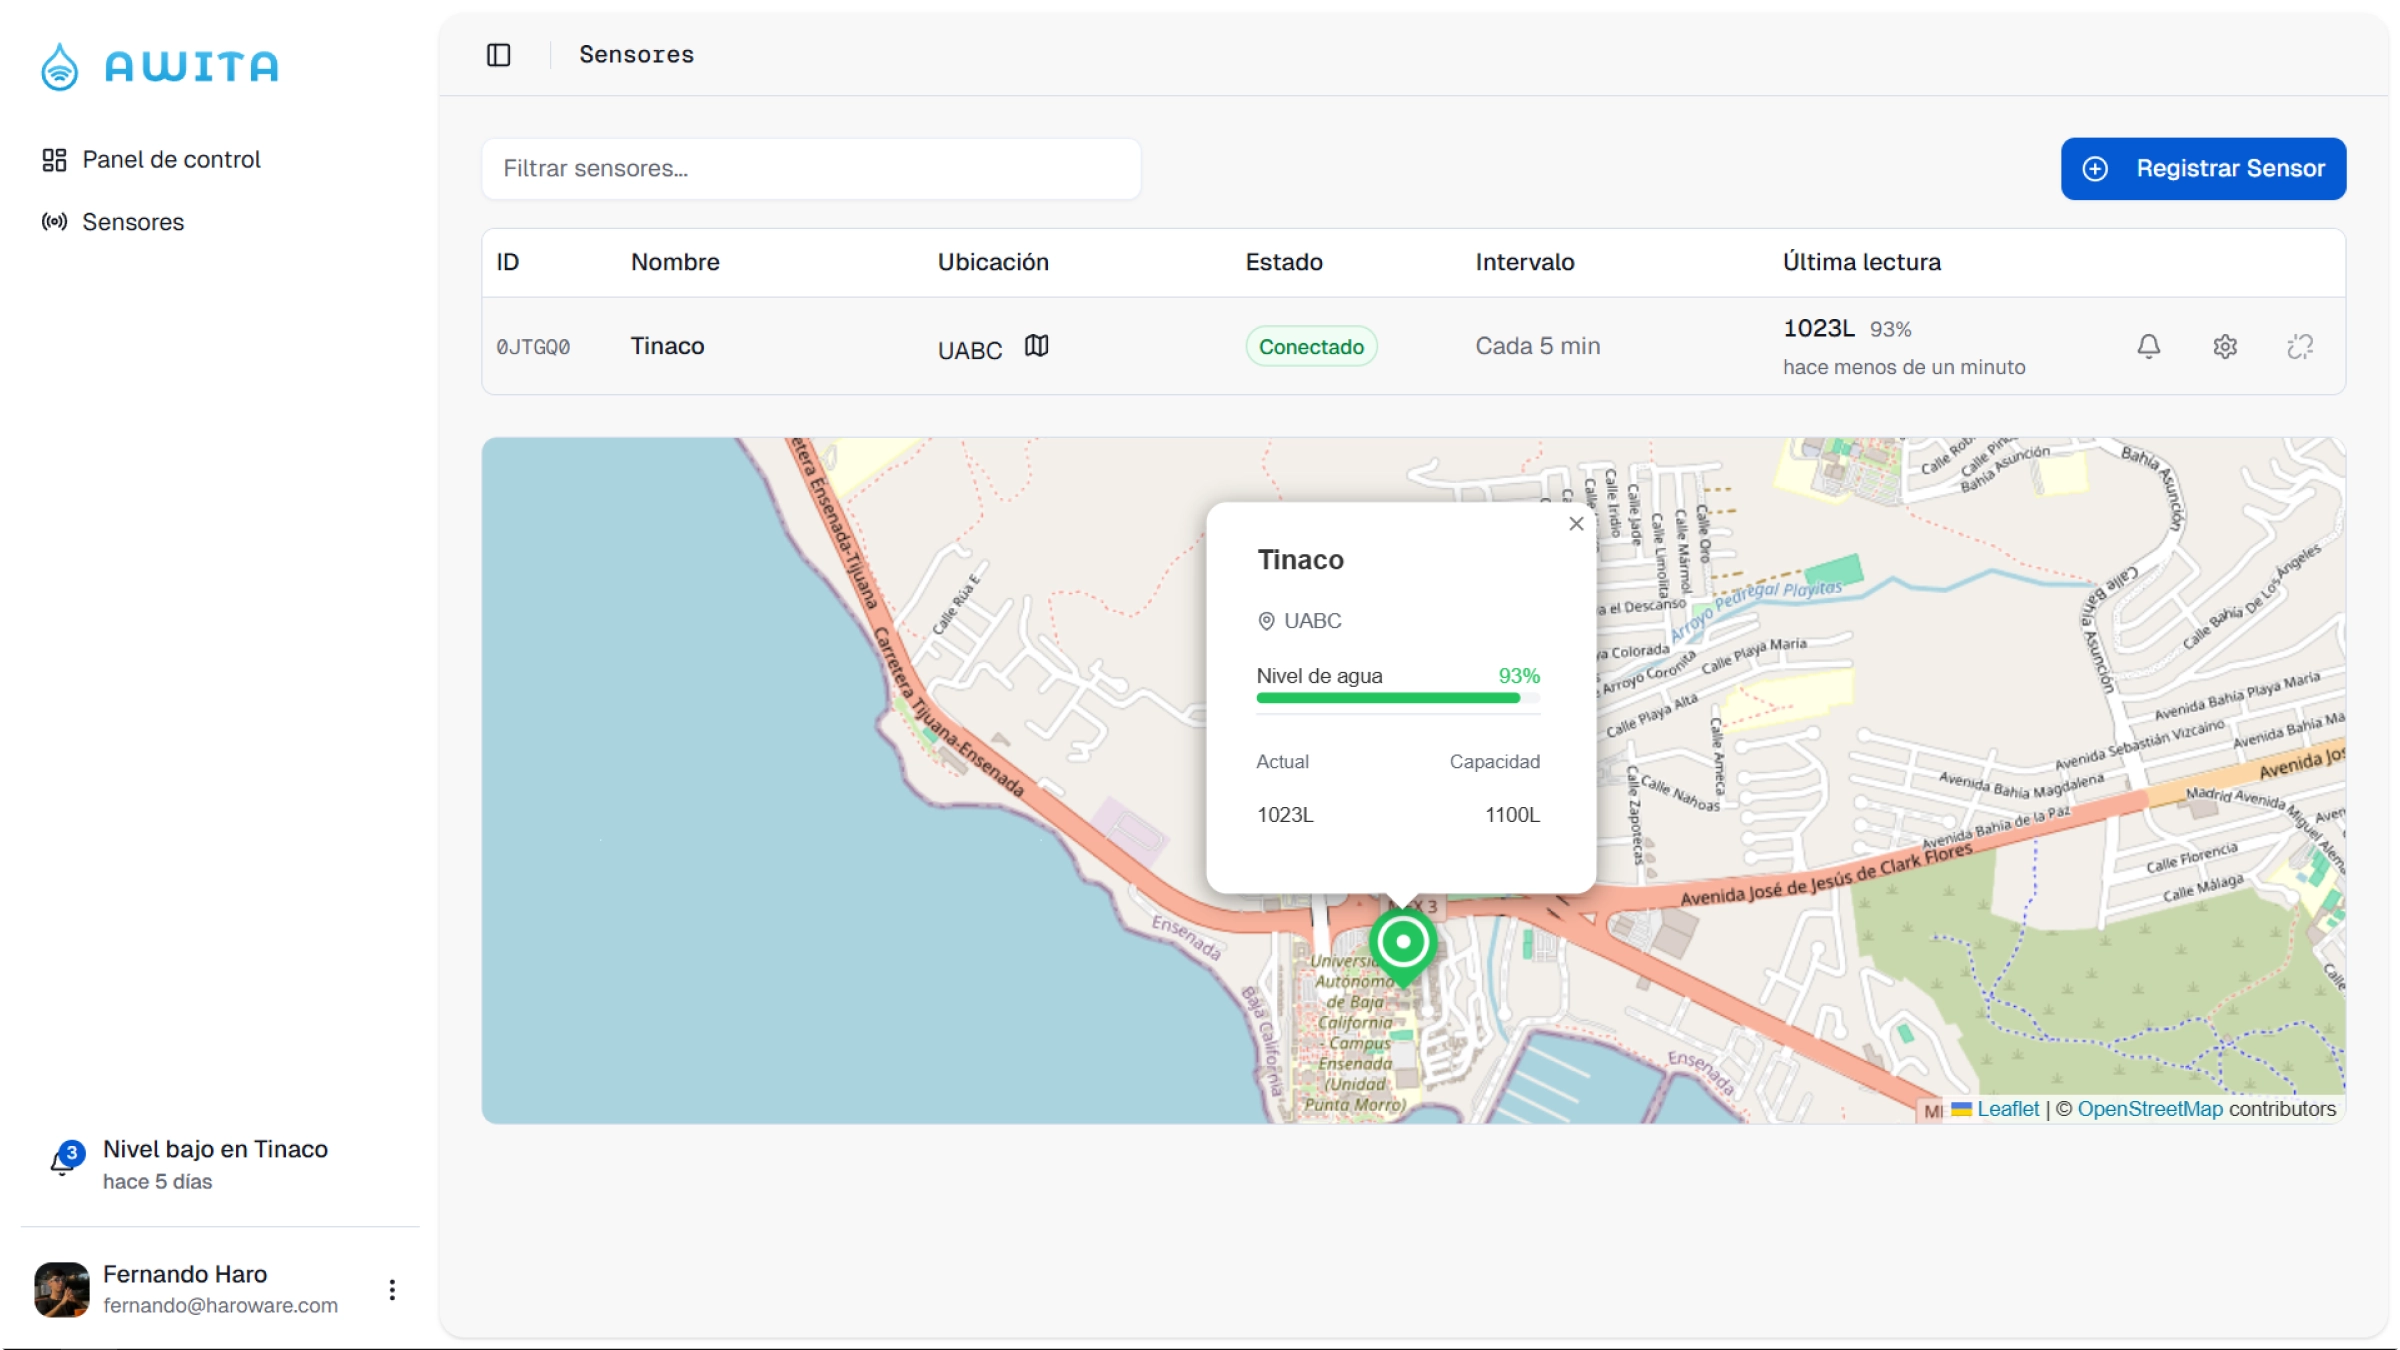
Task: Click the 1023L reading in table
Action: tap(1818, 328)
